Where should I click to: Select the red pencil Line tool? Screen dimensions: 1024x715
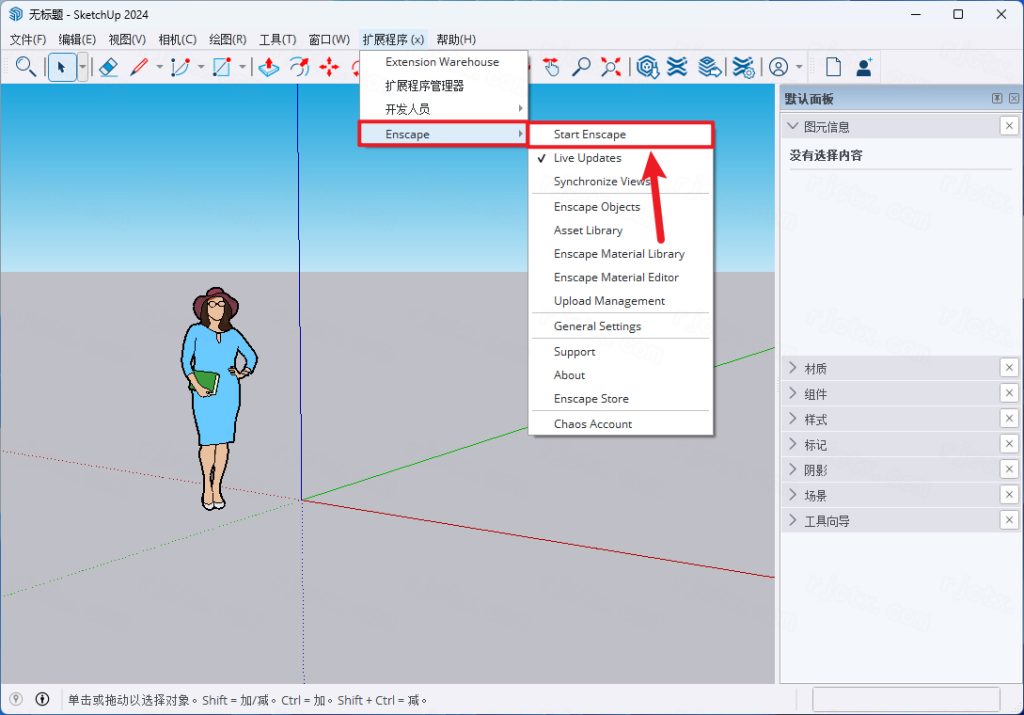click(x=138, y=67)
